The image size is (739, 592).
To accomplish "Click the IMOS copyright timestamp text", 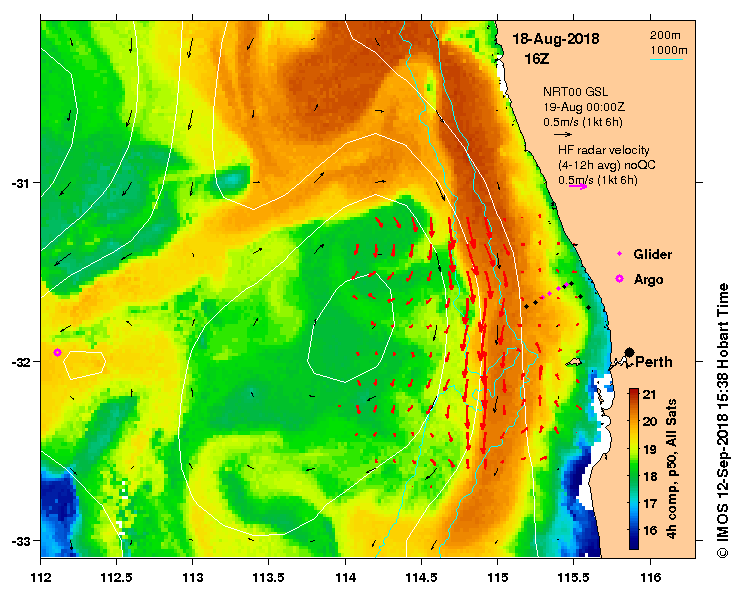I will [723, 420].
